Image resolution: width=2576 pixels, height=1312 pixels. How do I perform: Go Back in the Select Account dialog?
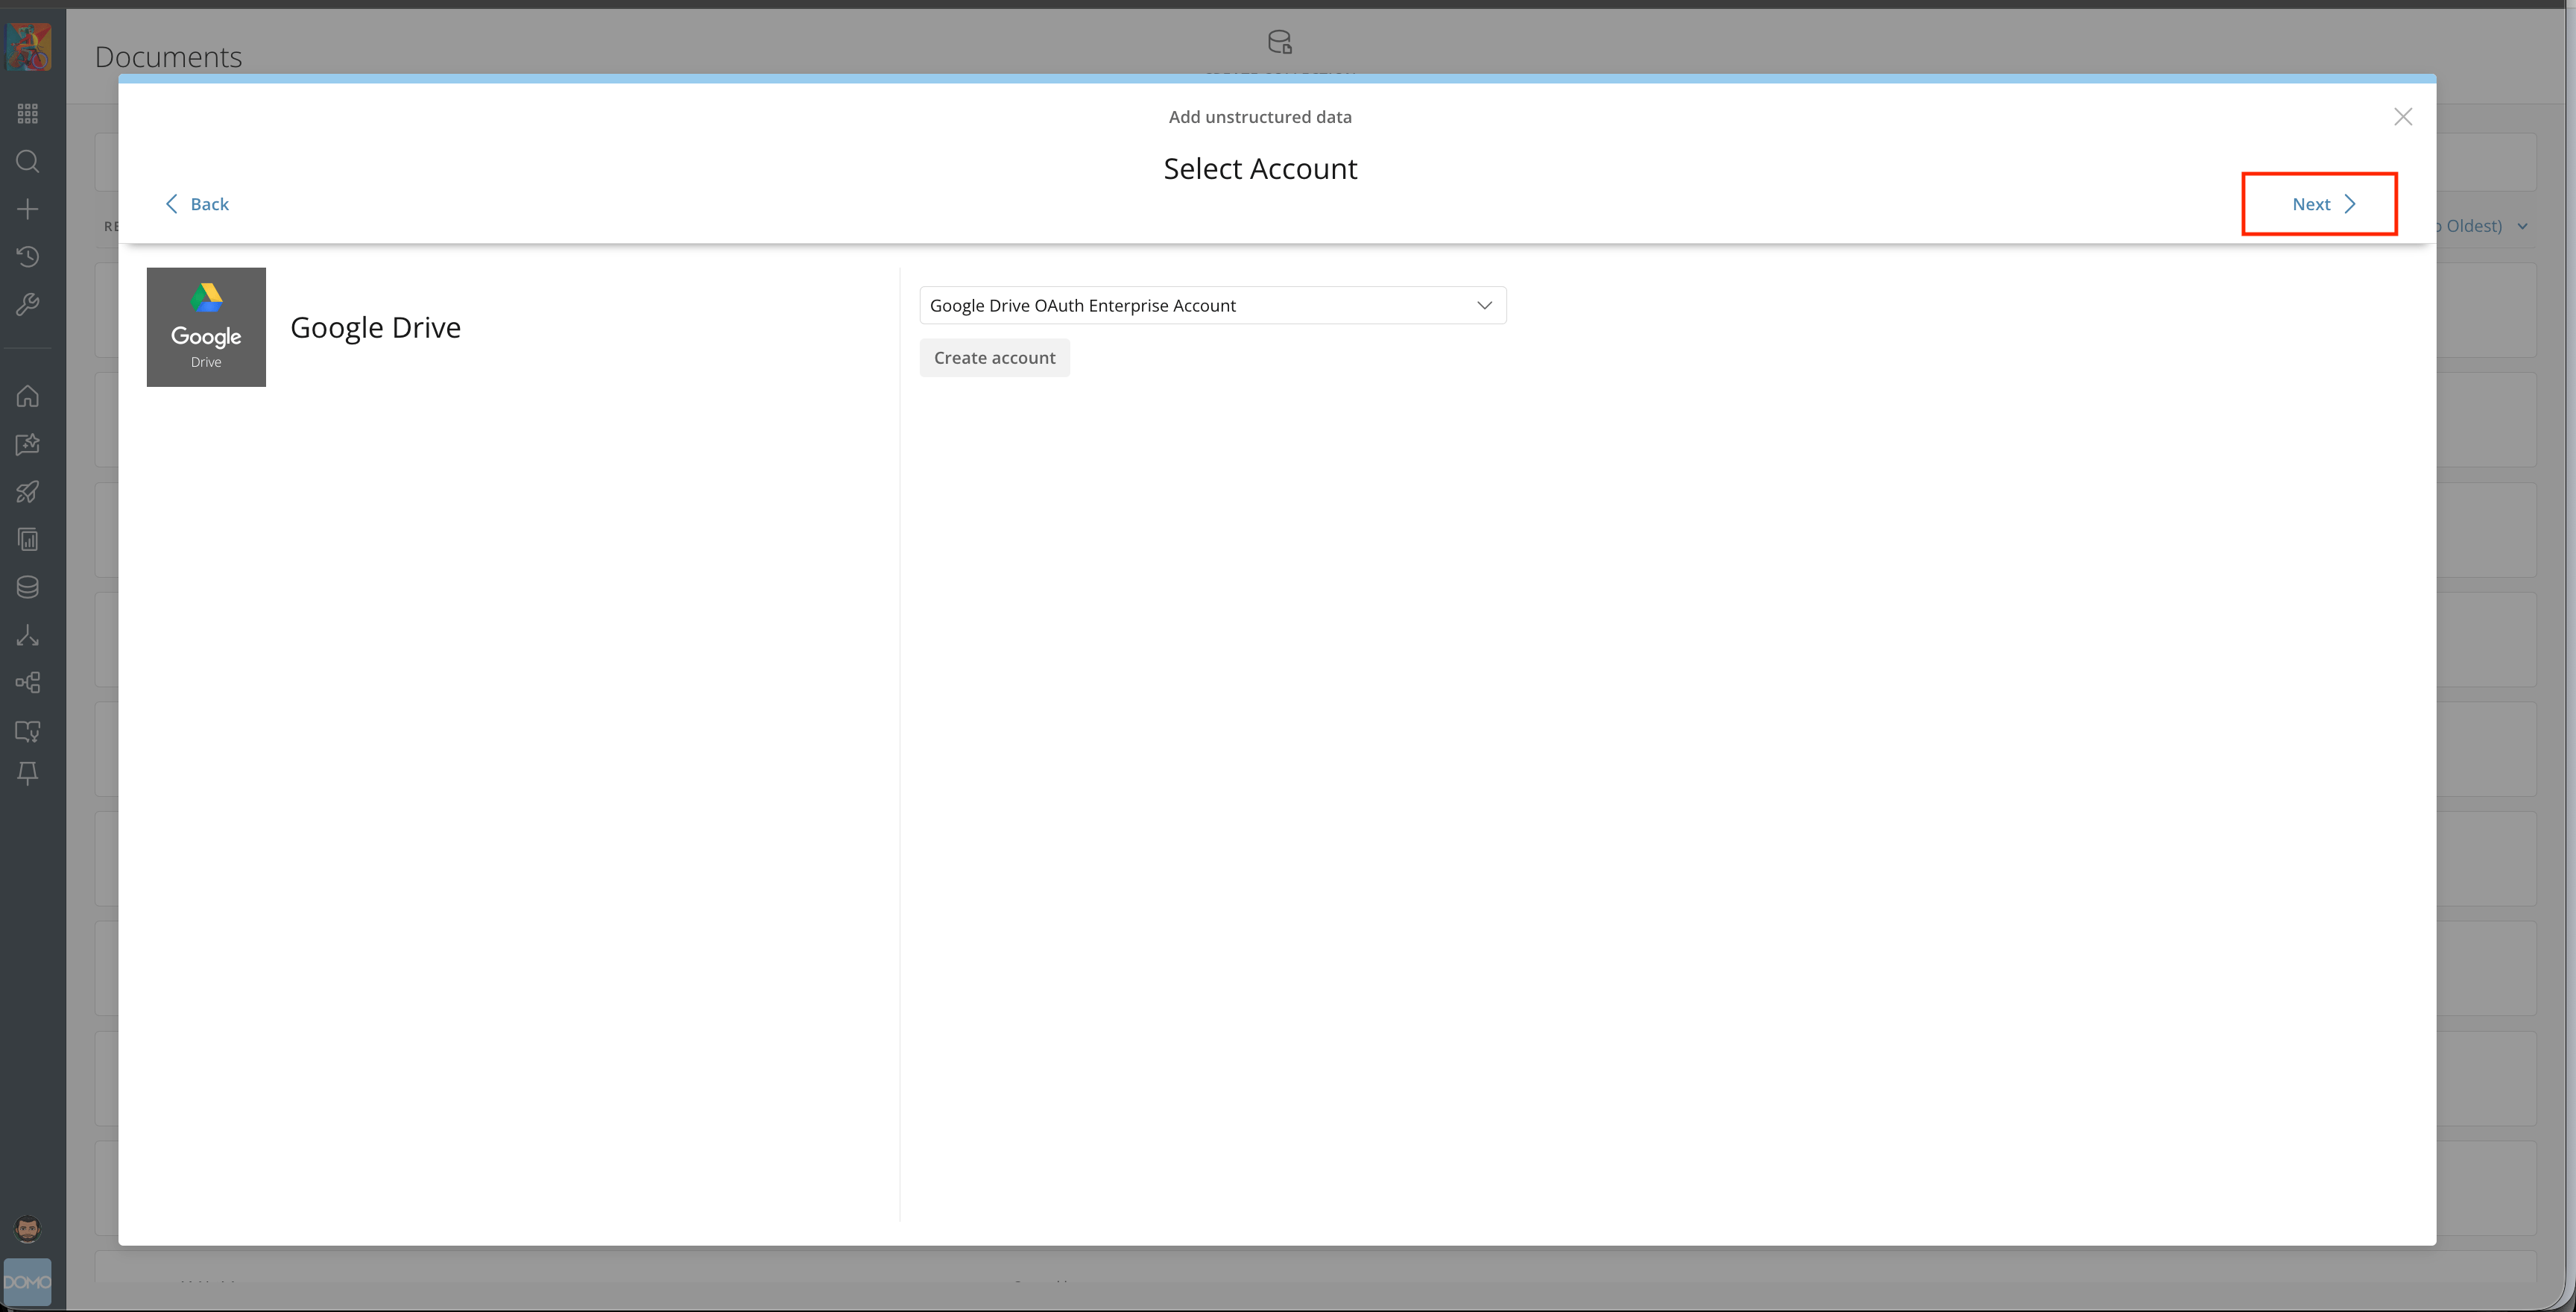coord(197,204)
